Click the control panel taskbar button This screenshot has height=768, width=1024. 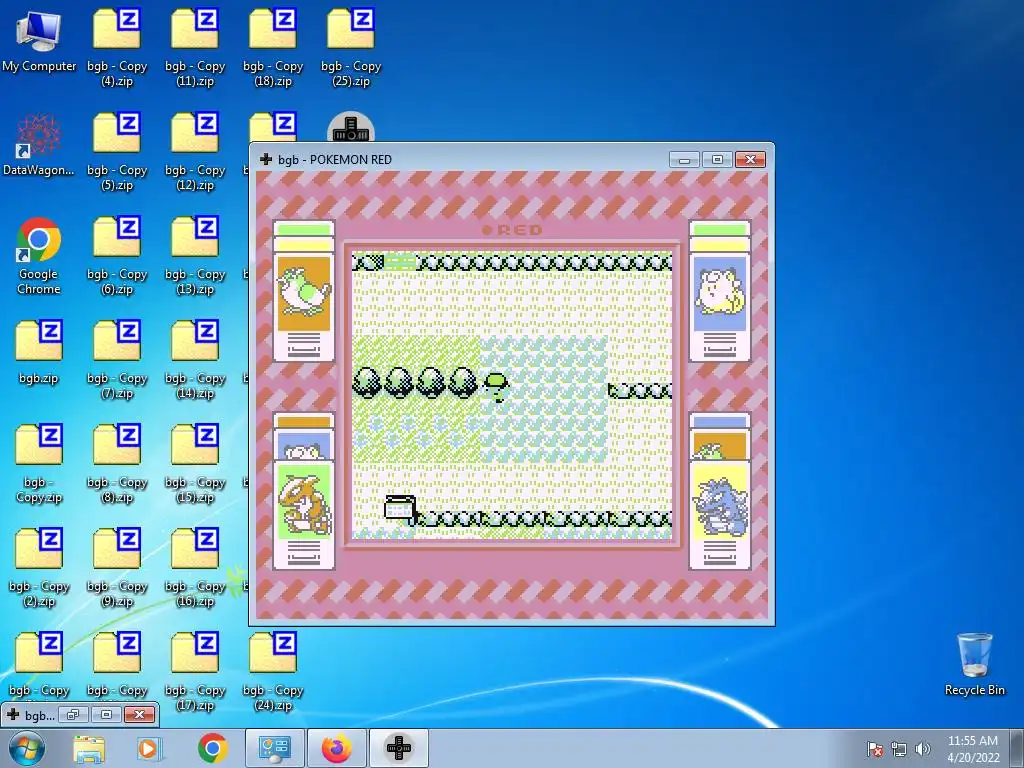click(x=274, y=748)
